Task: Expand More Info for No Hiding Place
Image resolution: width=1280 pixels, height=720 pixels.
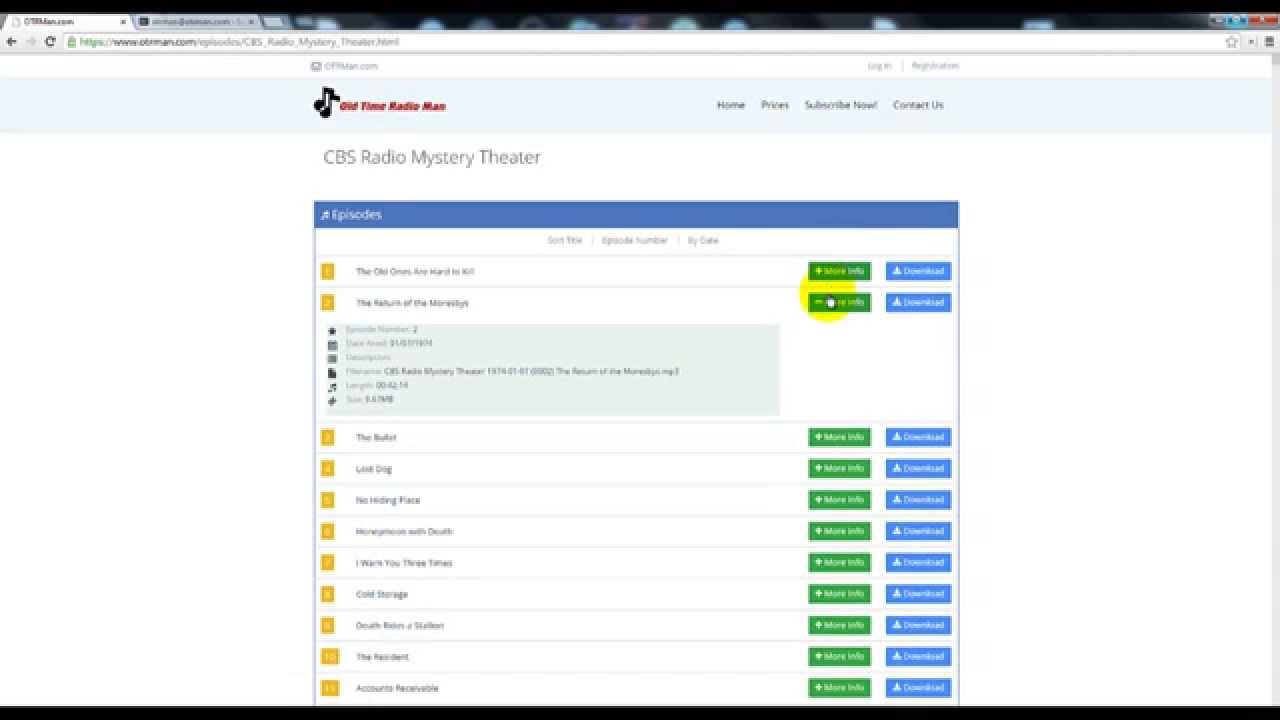Action: point(839,499)
